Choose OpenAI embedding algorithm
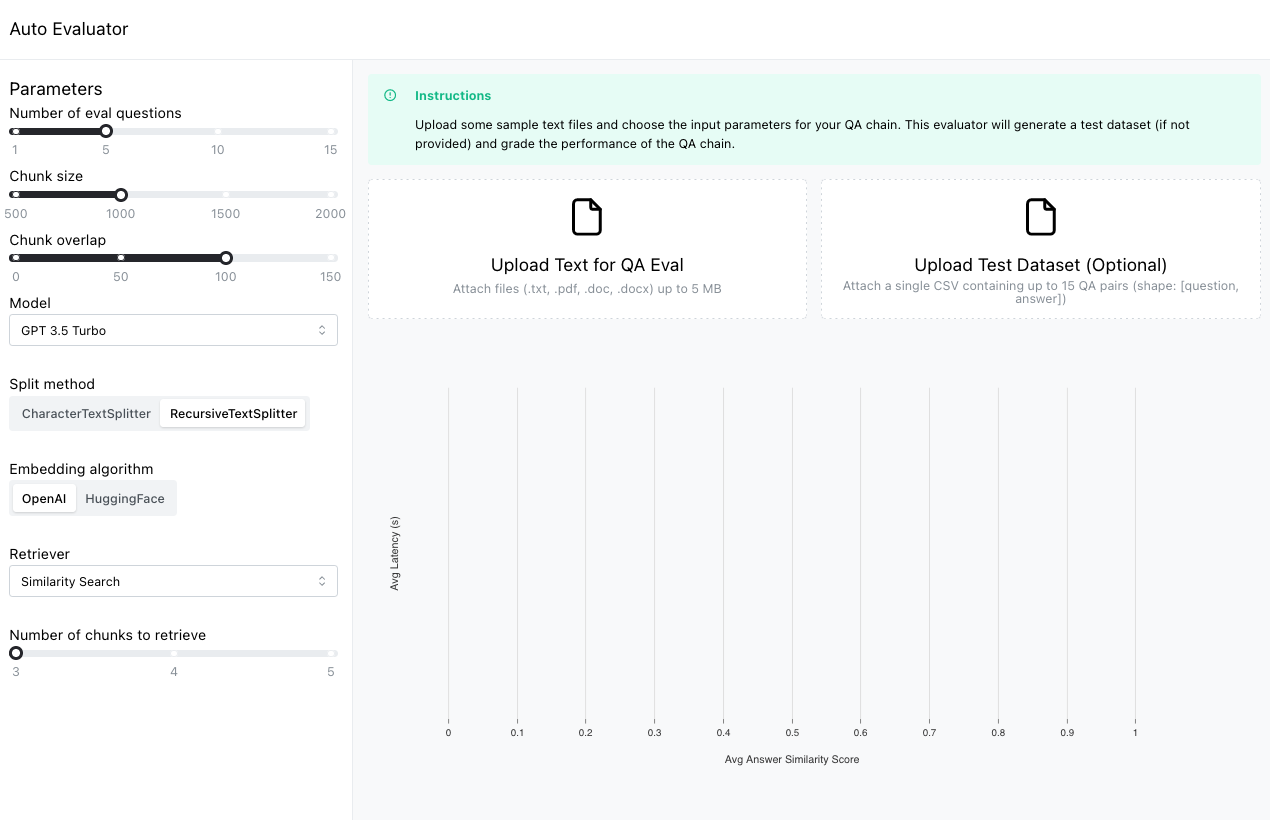The width and height of the screenshot is (1270, 820). pyautogui.click(x=44, y=498)
